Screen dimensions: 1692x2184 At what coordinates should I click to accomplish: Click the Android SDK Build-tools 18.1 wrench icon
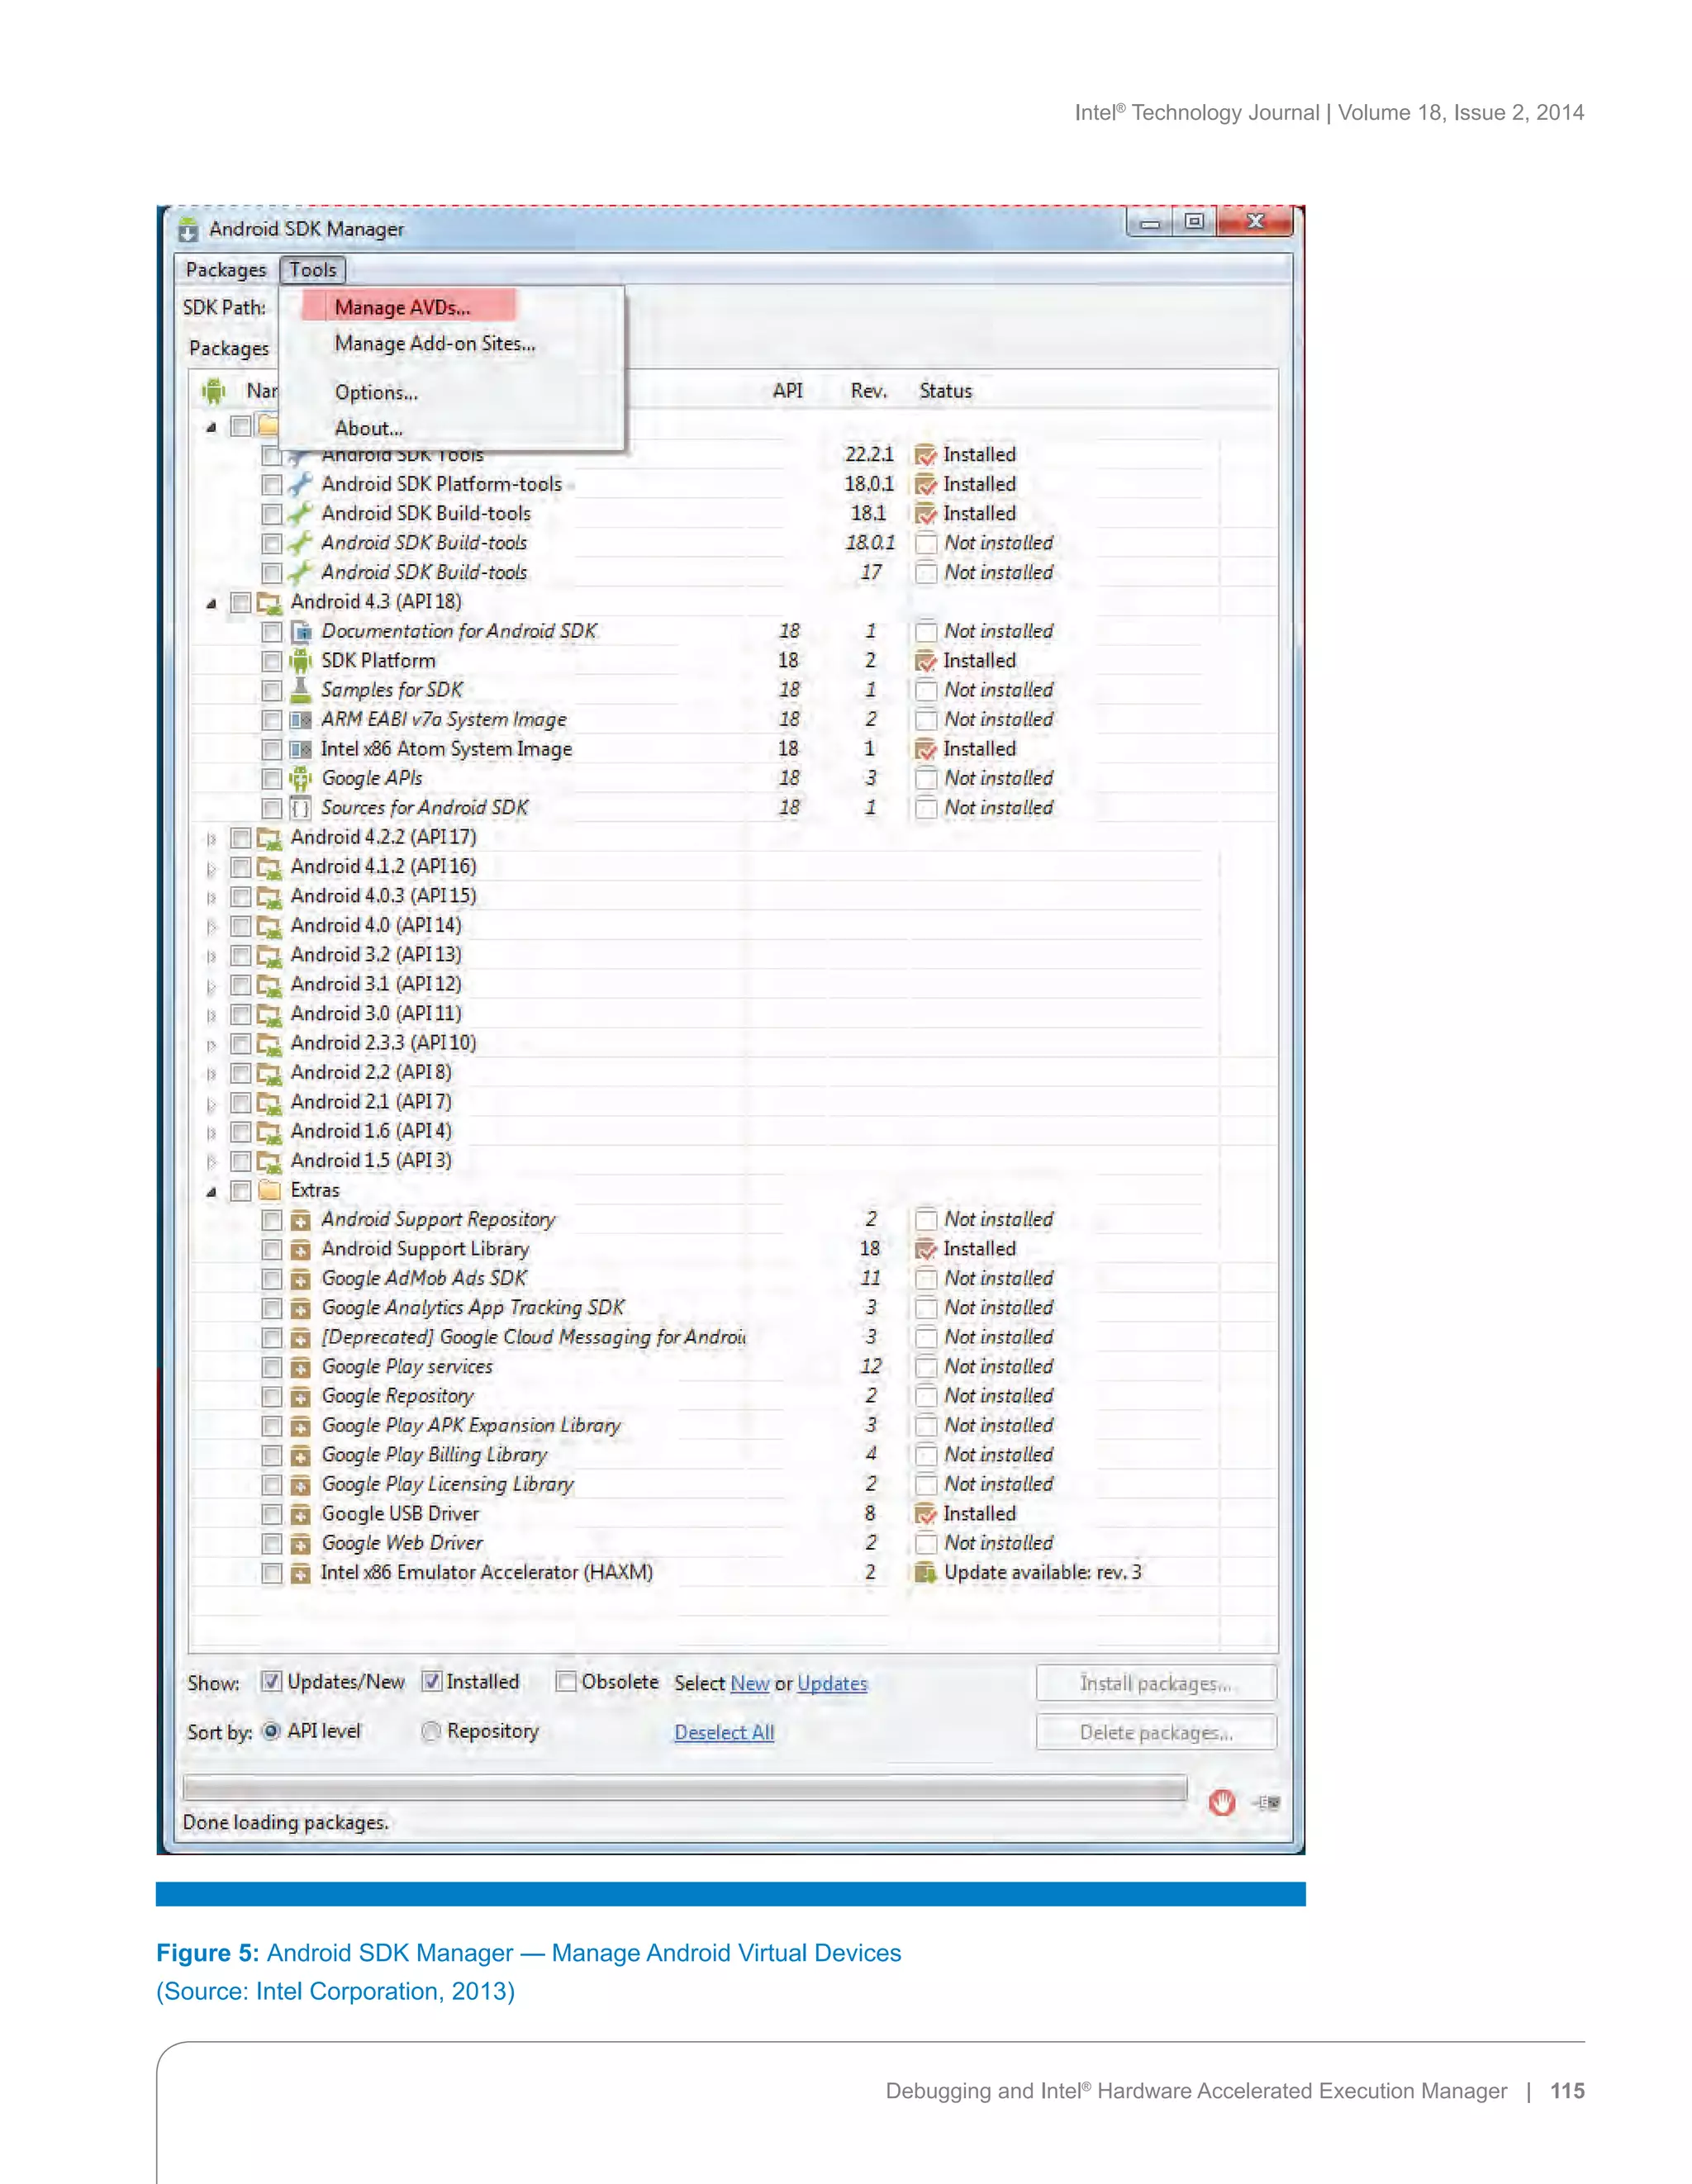tap(300, 513)
